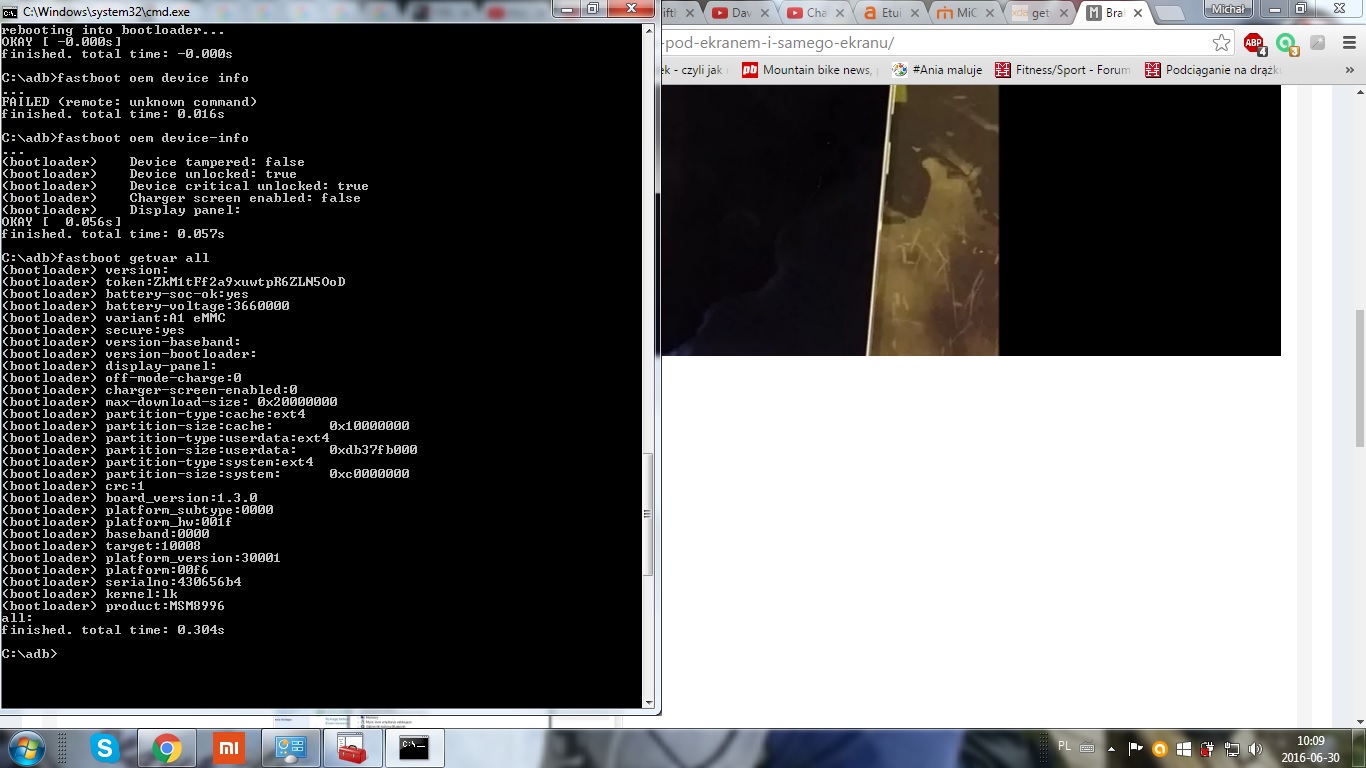Screen dimensions: 1366x768
Task: Expand the bookmarks bar overflow chevron
Action: coord(1347,70)
